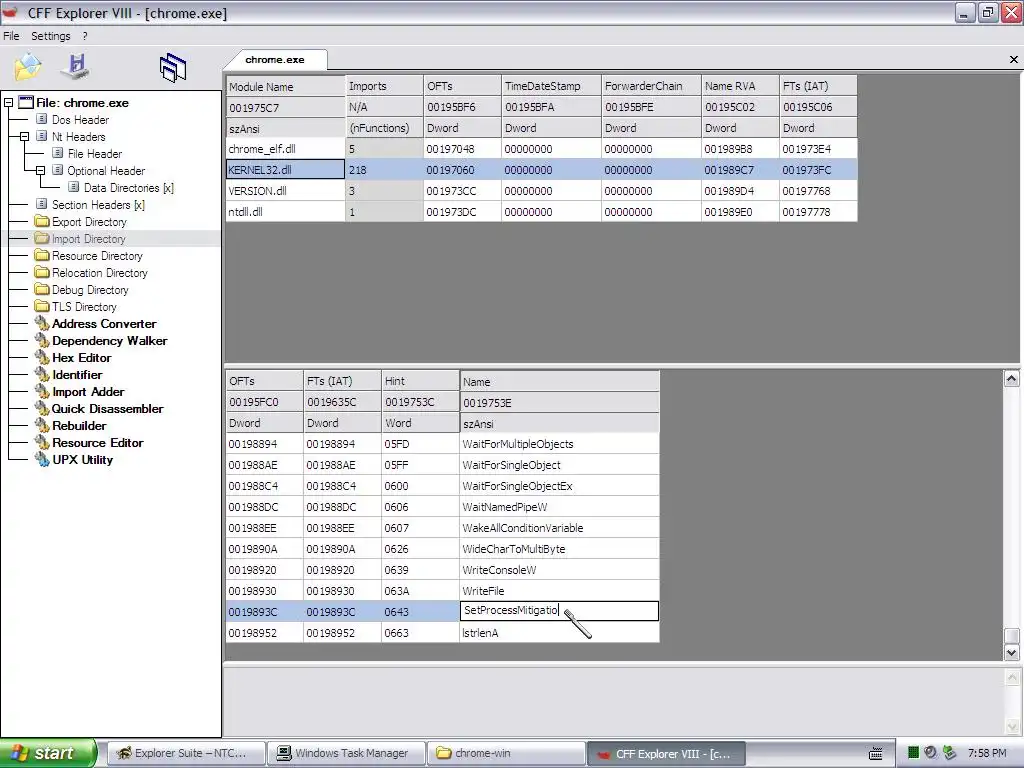This screenshot has width=1024, height=768.
Task: Launch the UPX Utility tool icon
Action: [42, 459]
